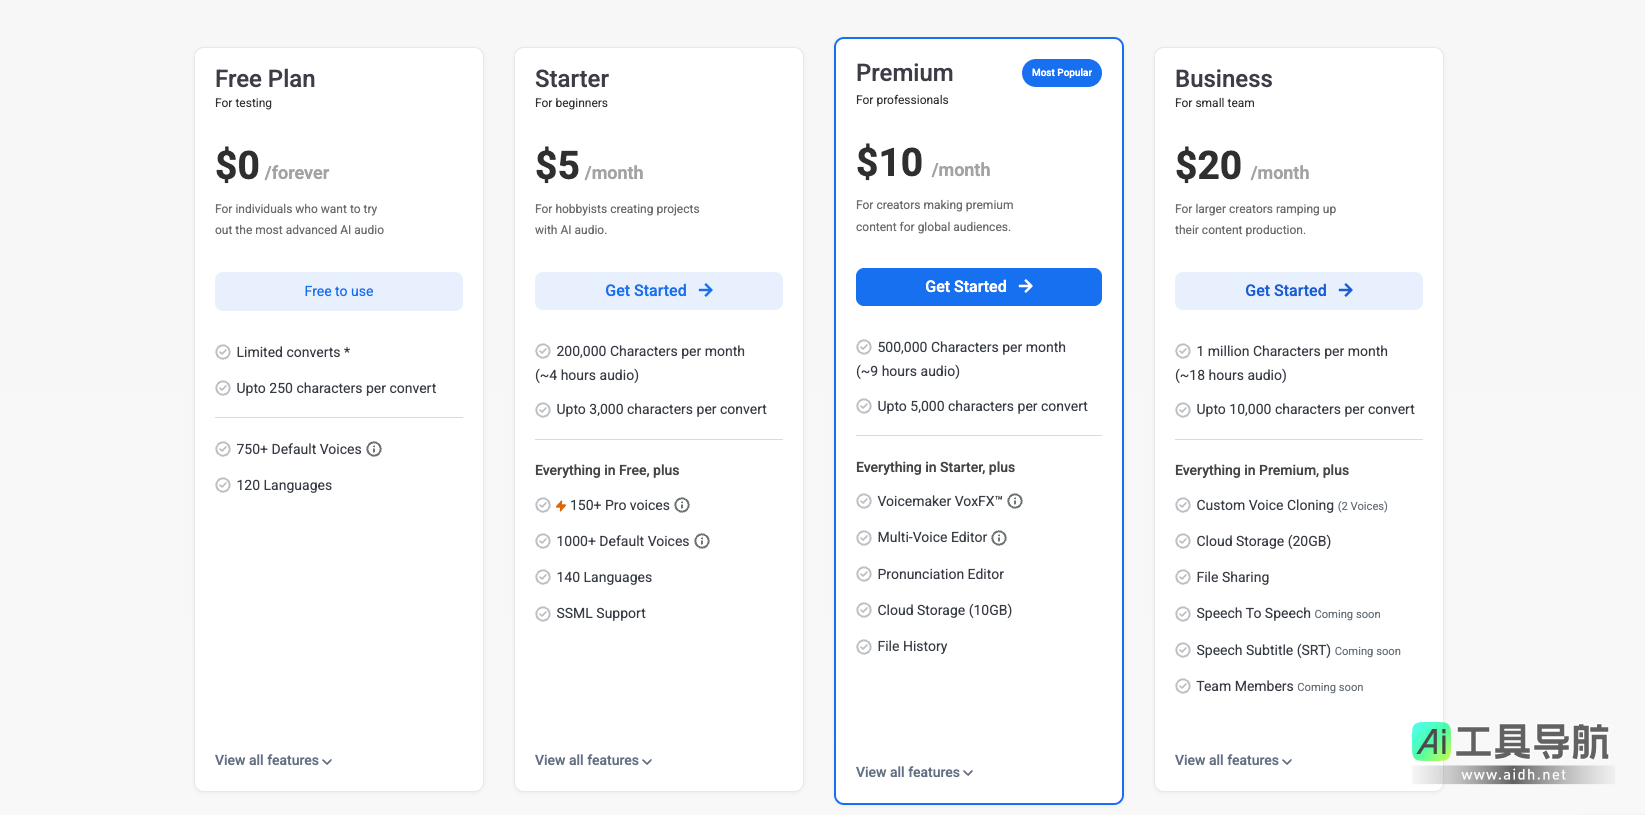1645x815 pixels.
Task: Click info icon beside Voicemaker VoxFX
Action: pos(1015,501)
